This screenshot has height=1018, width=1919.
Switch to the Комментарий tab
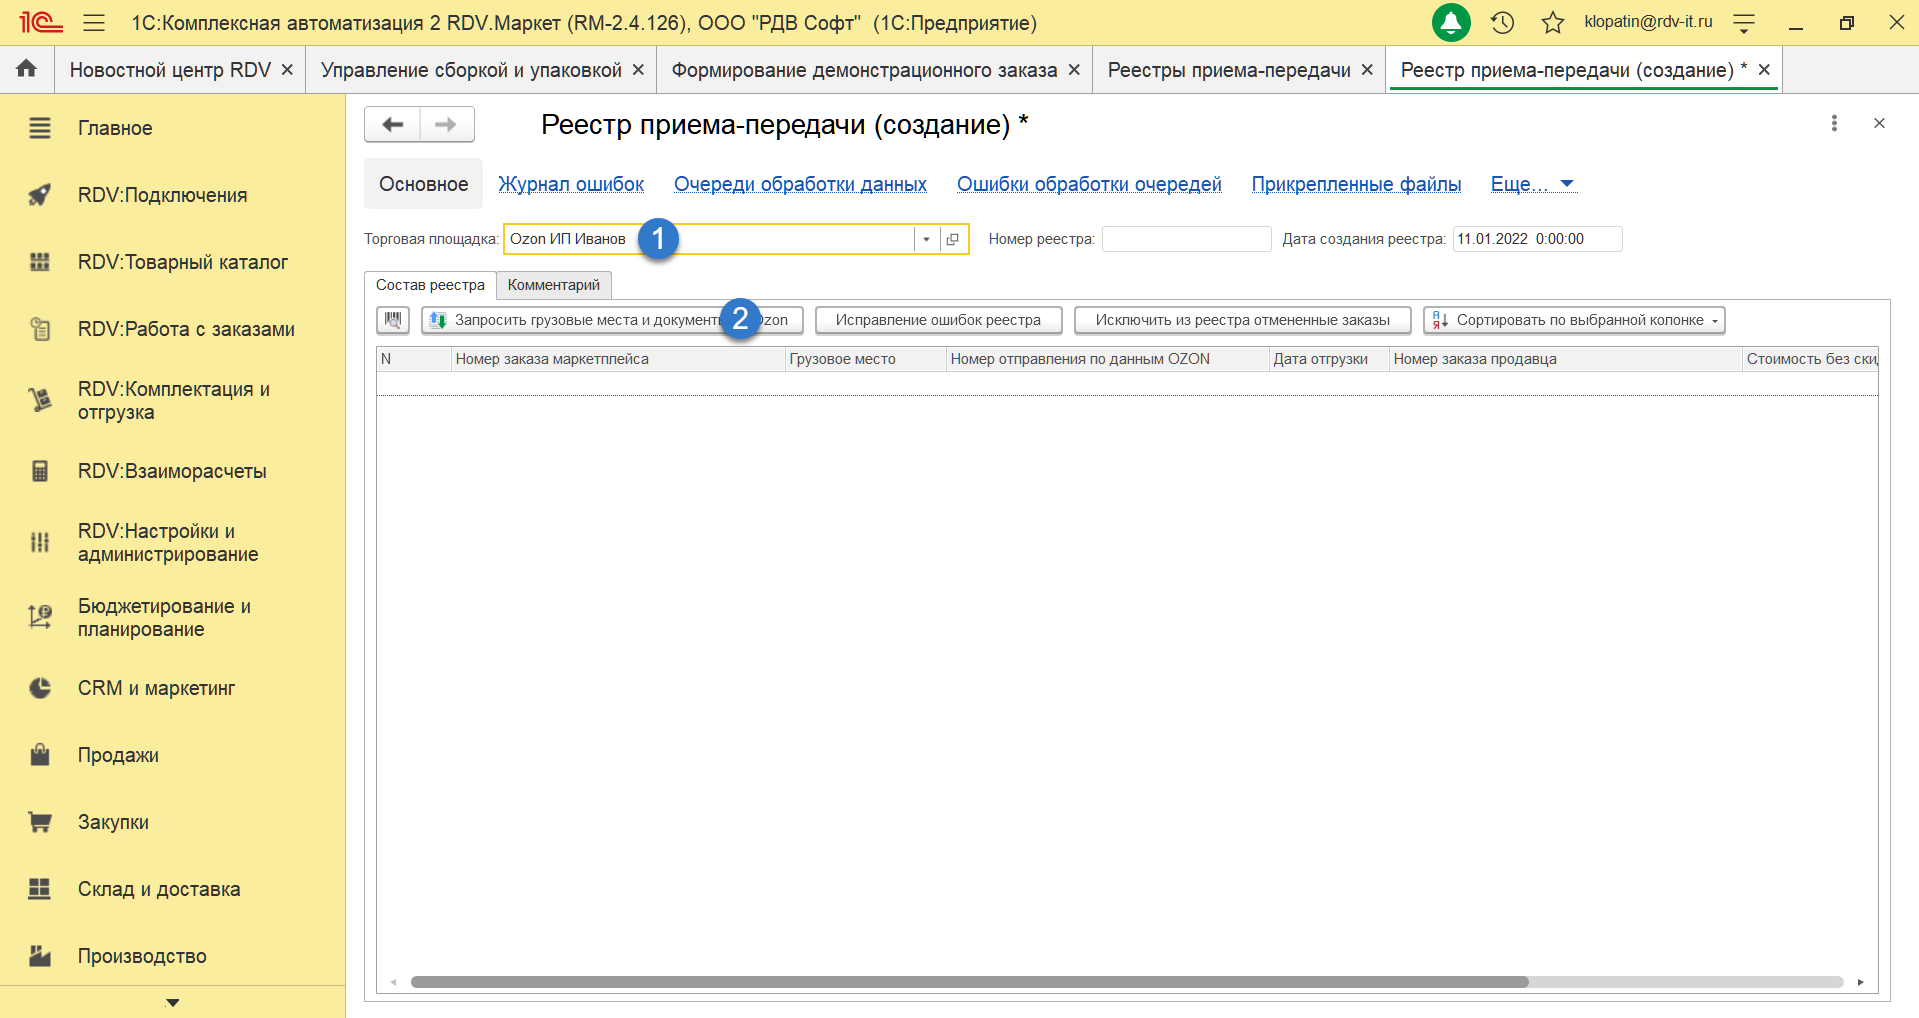[x=553, y=285]
